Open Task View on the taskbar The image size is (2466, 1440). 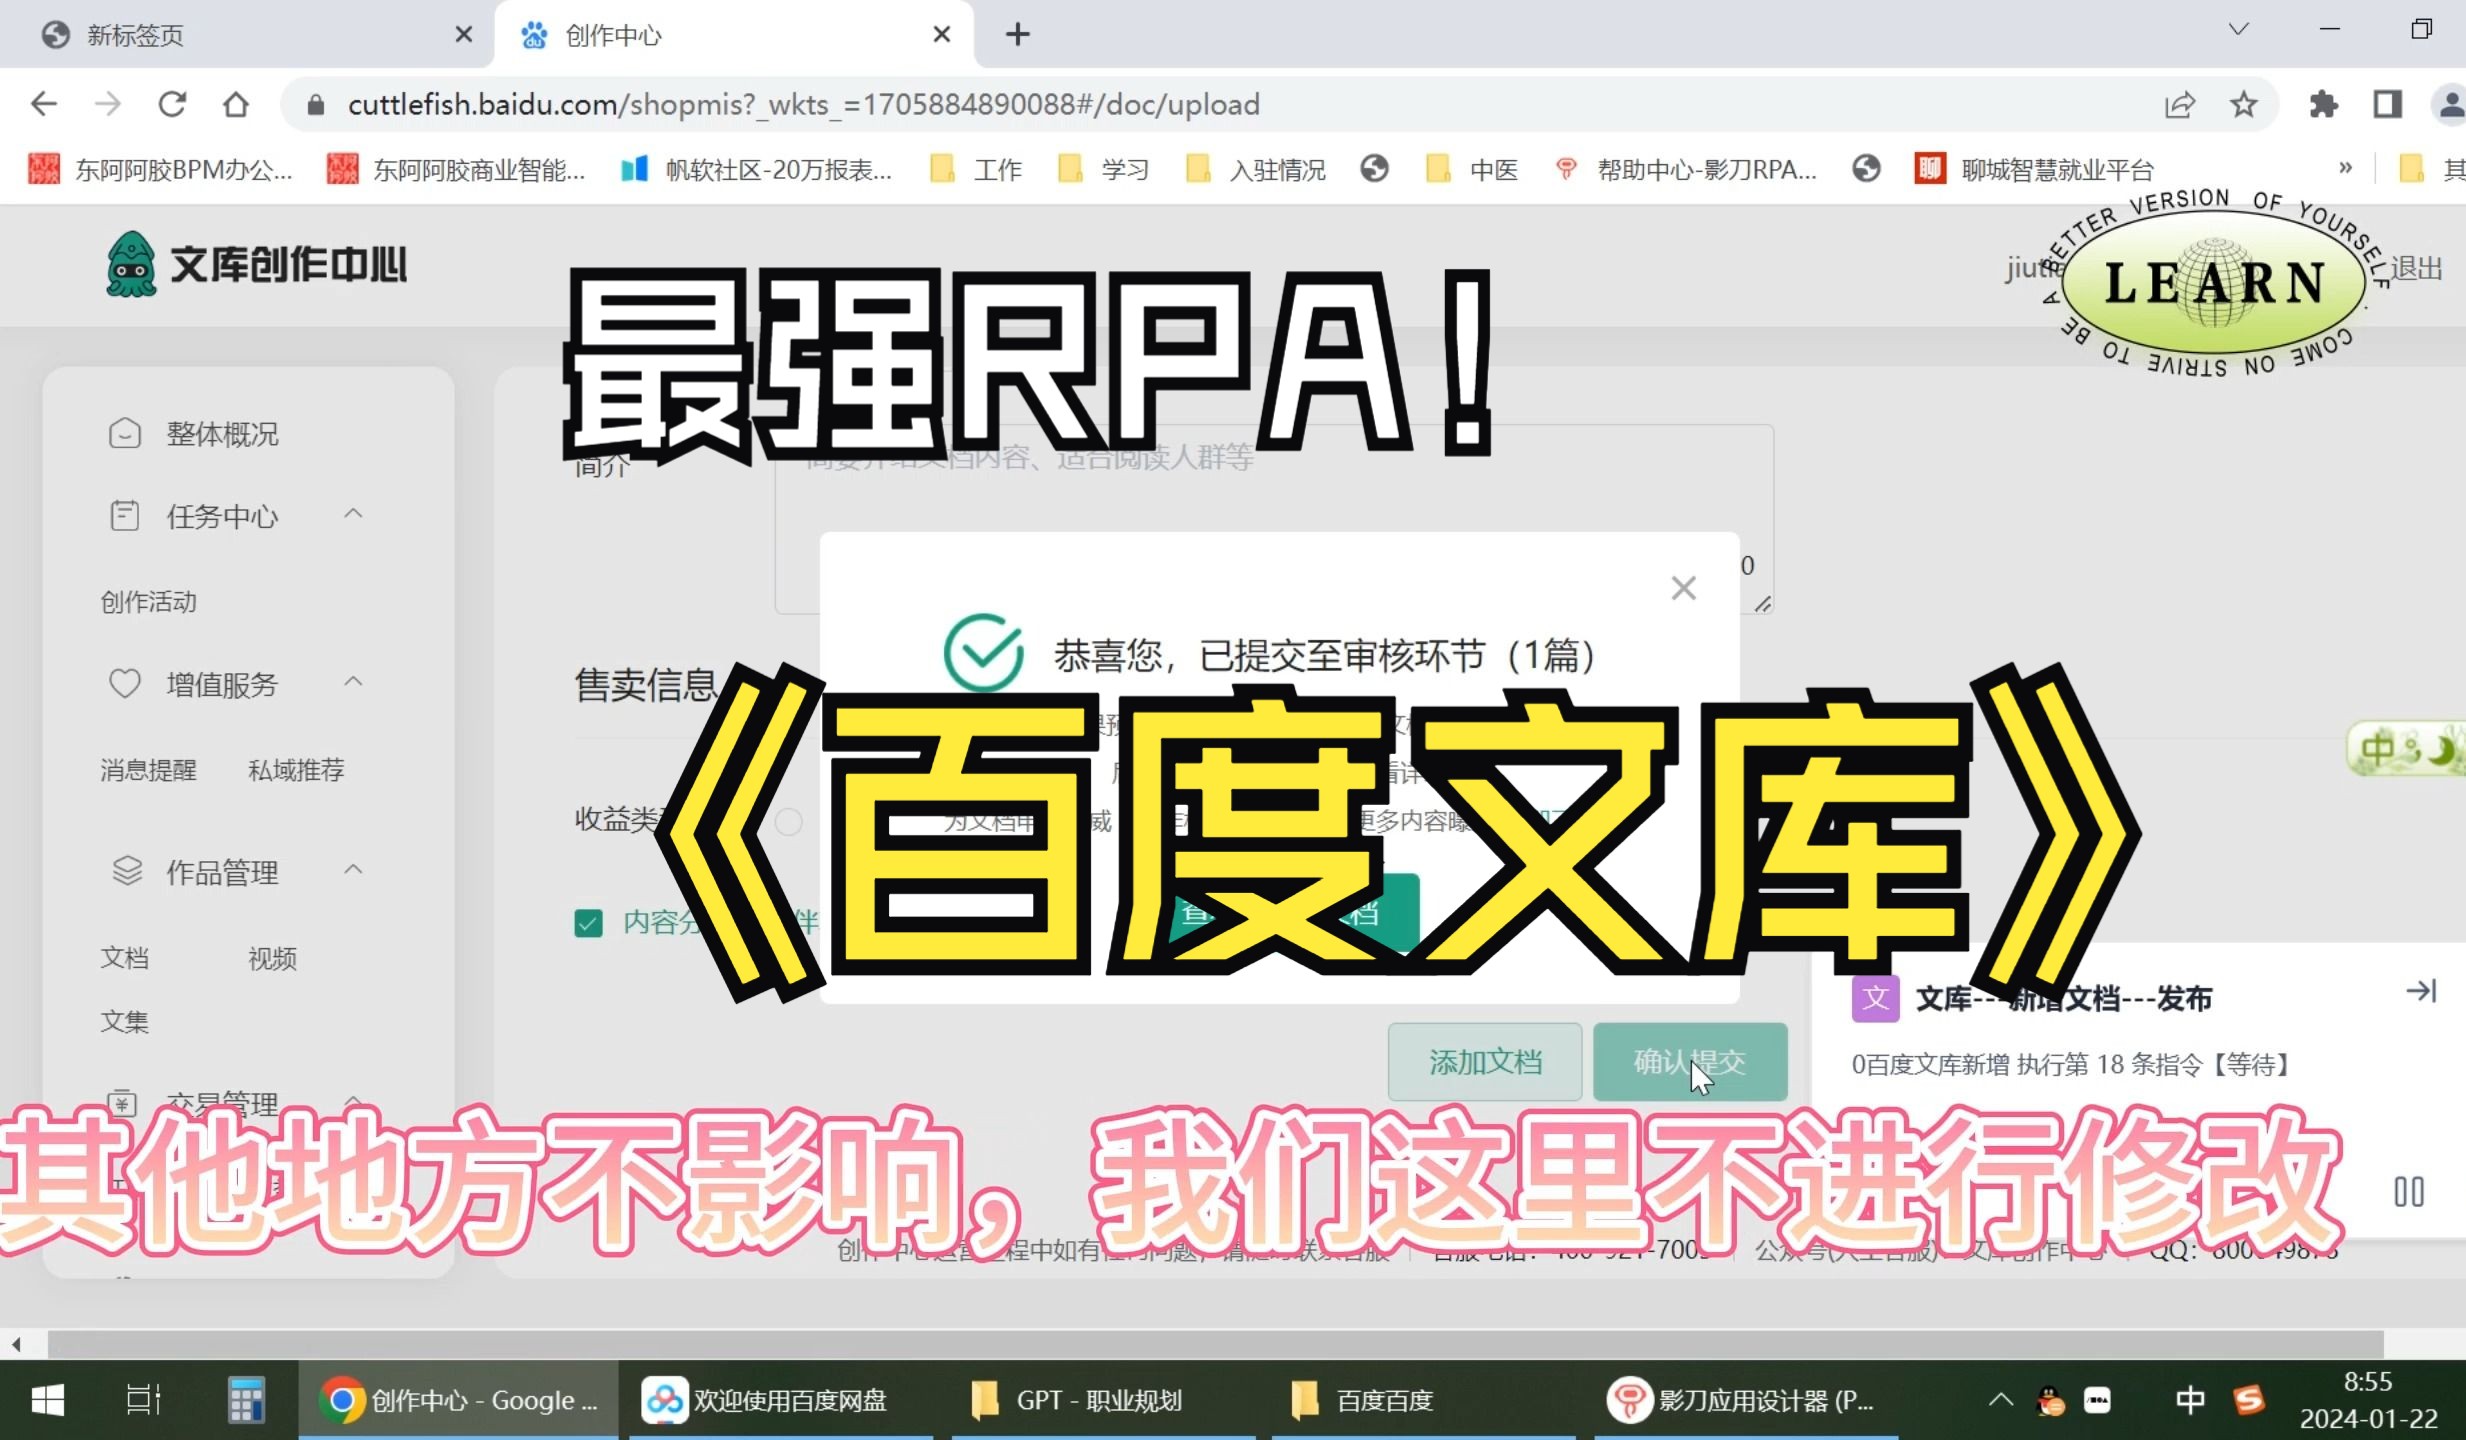click(143, 1400)
